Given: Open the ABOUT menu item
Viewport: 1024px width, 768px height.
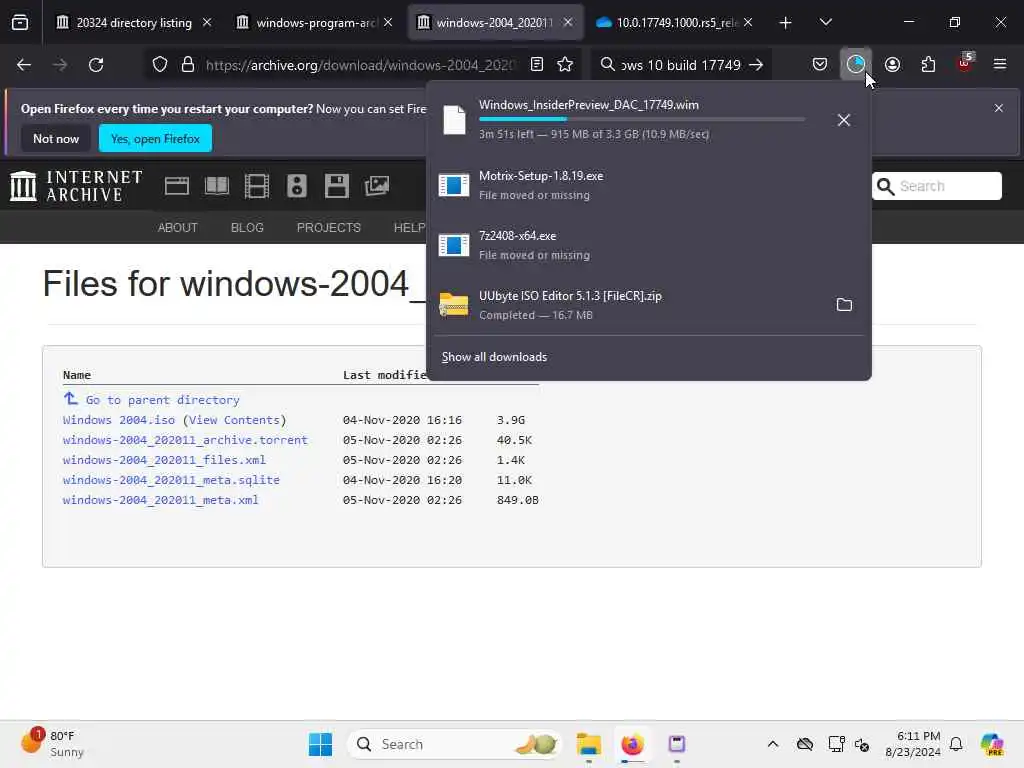Looking at the screenshot, I should pyautogui.click(x=177, y=228).
